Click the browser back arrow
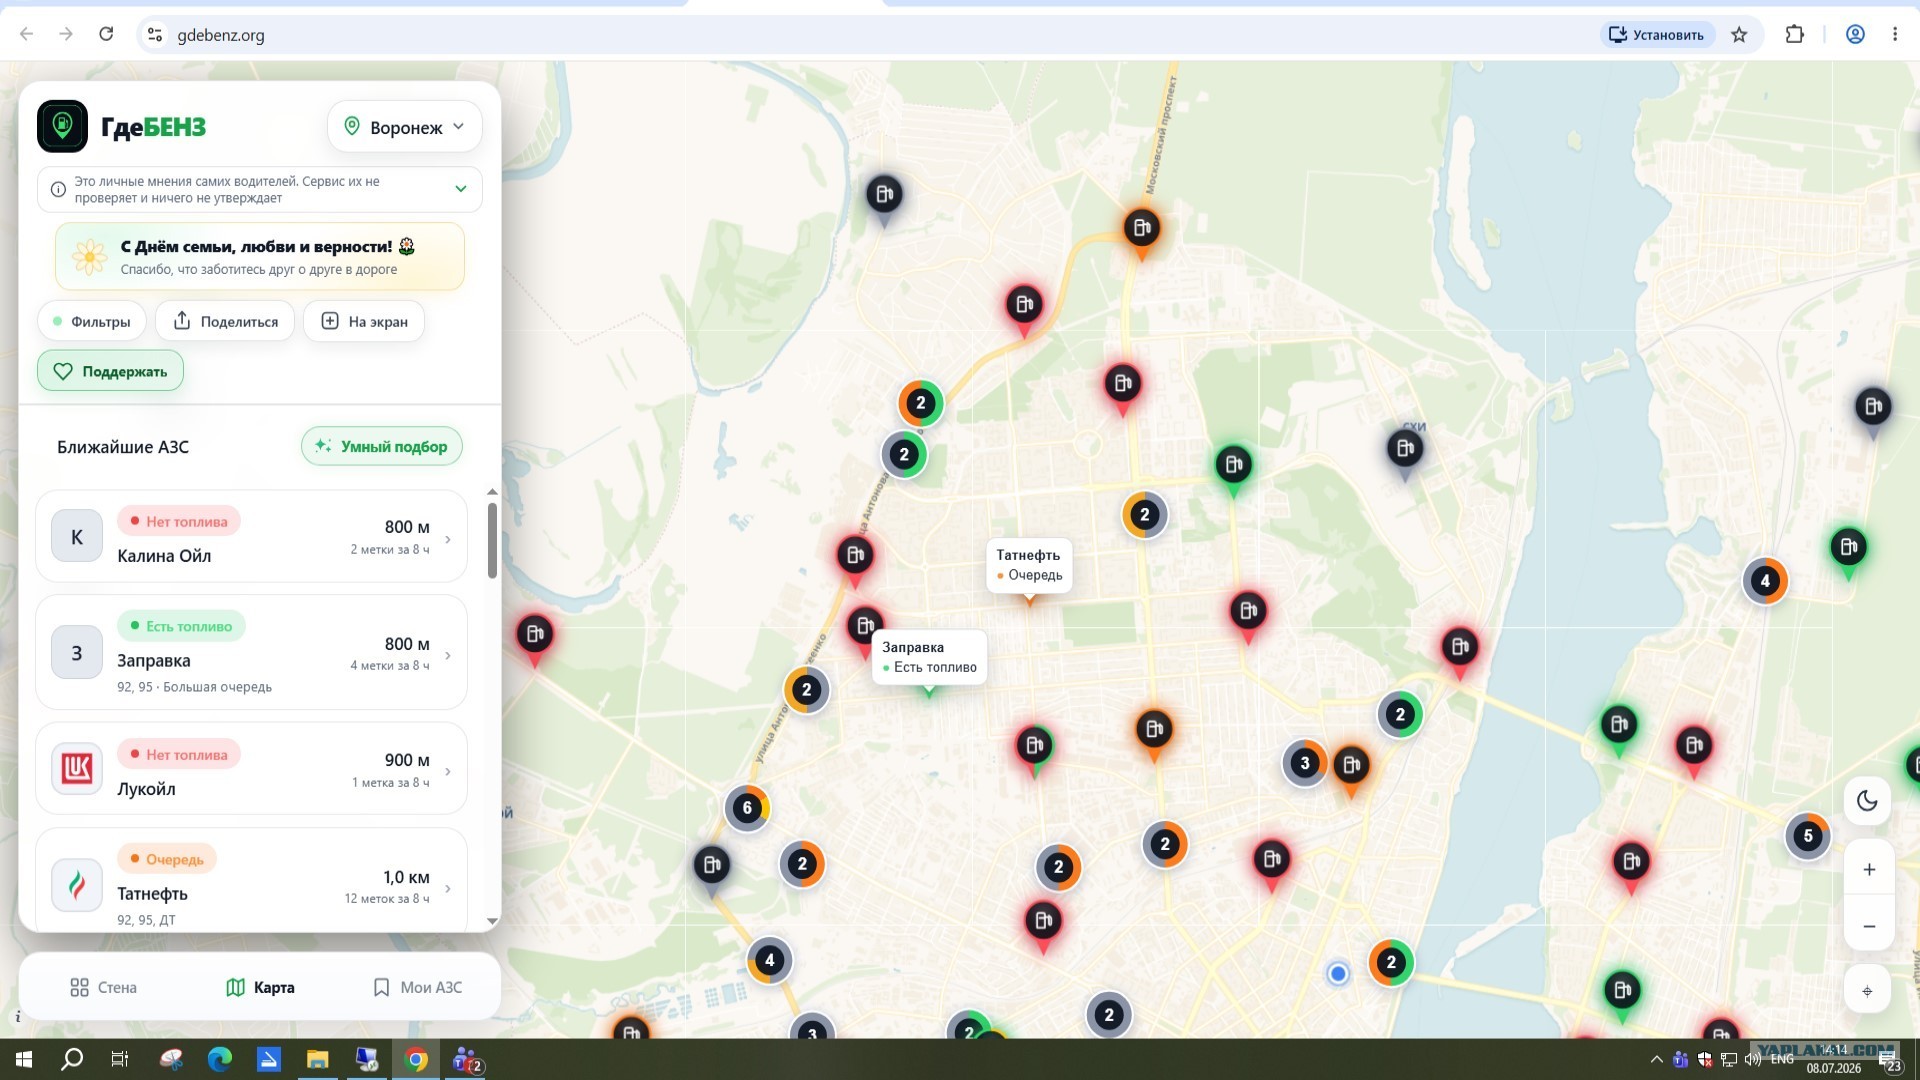This screenshot has width=1920, height=1080. click(27, 34)
